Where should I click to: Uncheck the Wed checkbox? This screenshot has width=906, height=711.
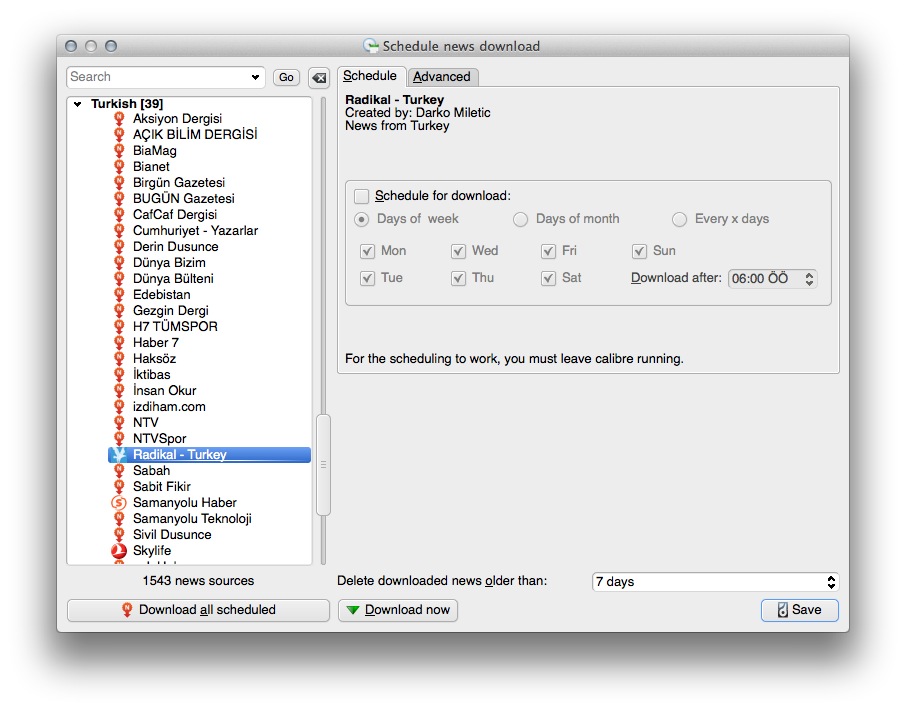(458, 251)
